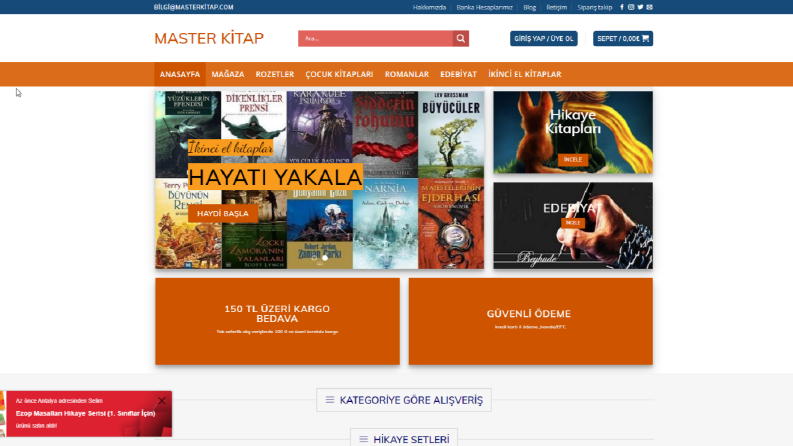Viewport: 793px width, 446px height.
Task: Open the Blog link in top bar
Action: [530, 7]
